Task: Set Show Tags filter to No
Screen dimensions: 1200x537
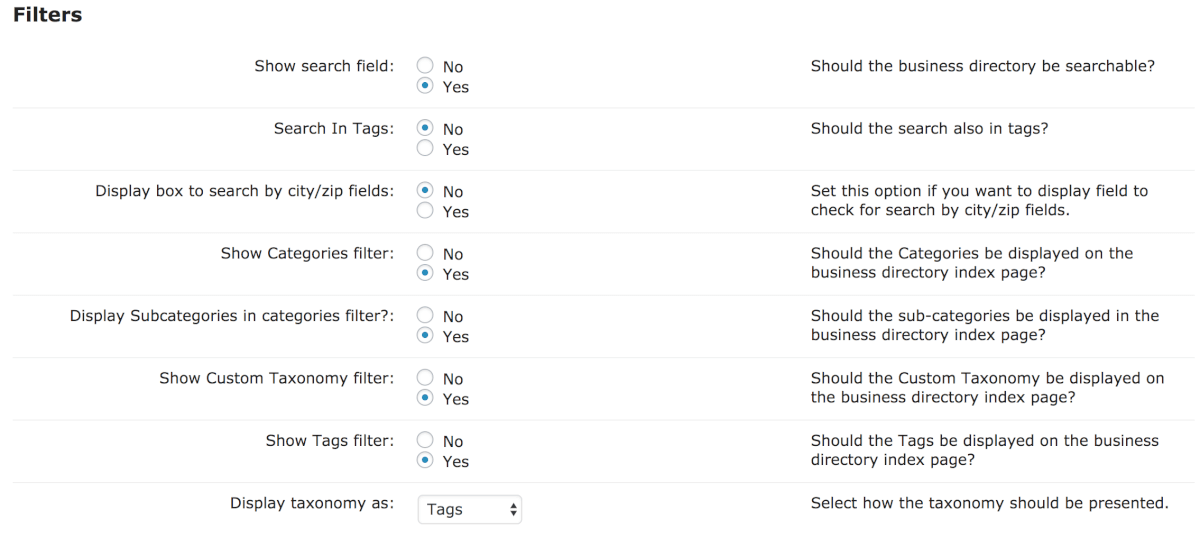Action: (x=425, y=441)
